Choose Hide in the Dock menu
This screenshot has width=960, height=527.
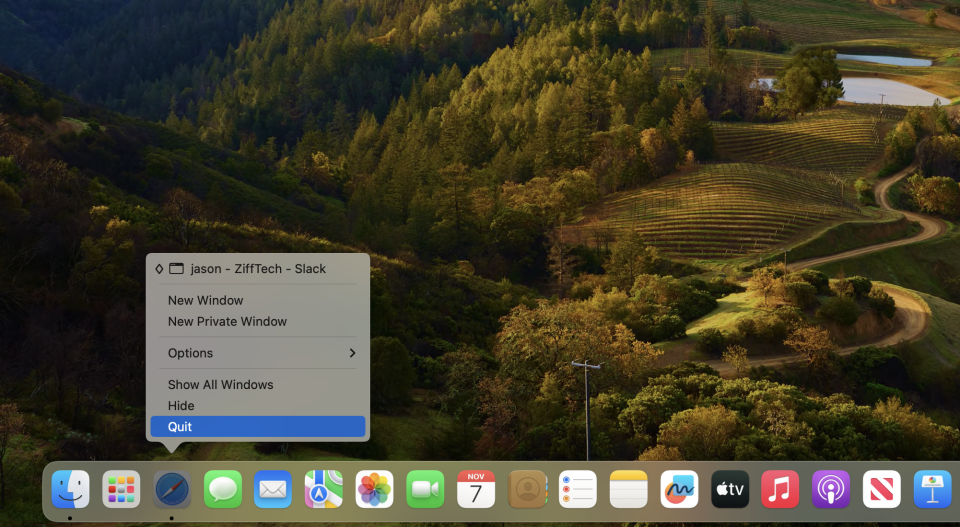(x=181, y=406)
